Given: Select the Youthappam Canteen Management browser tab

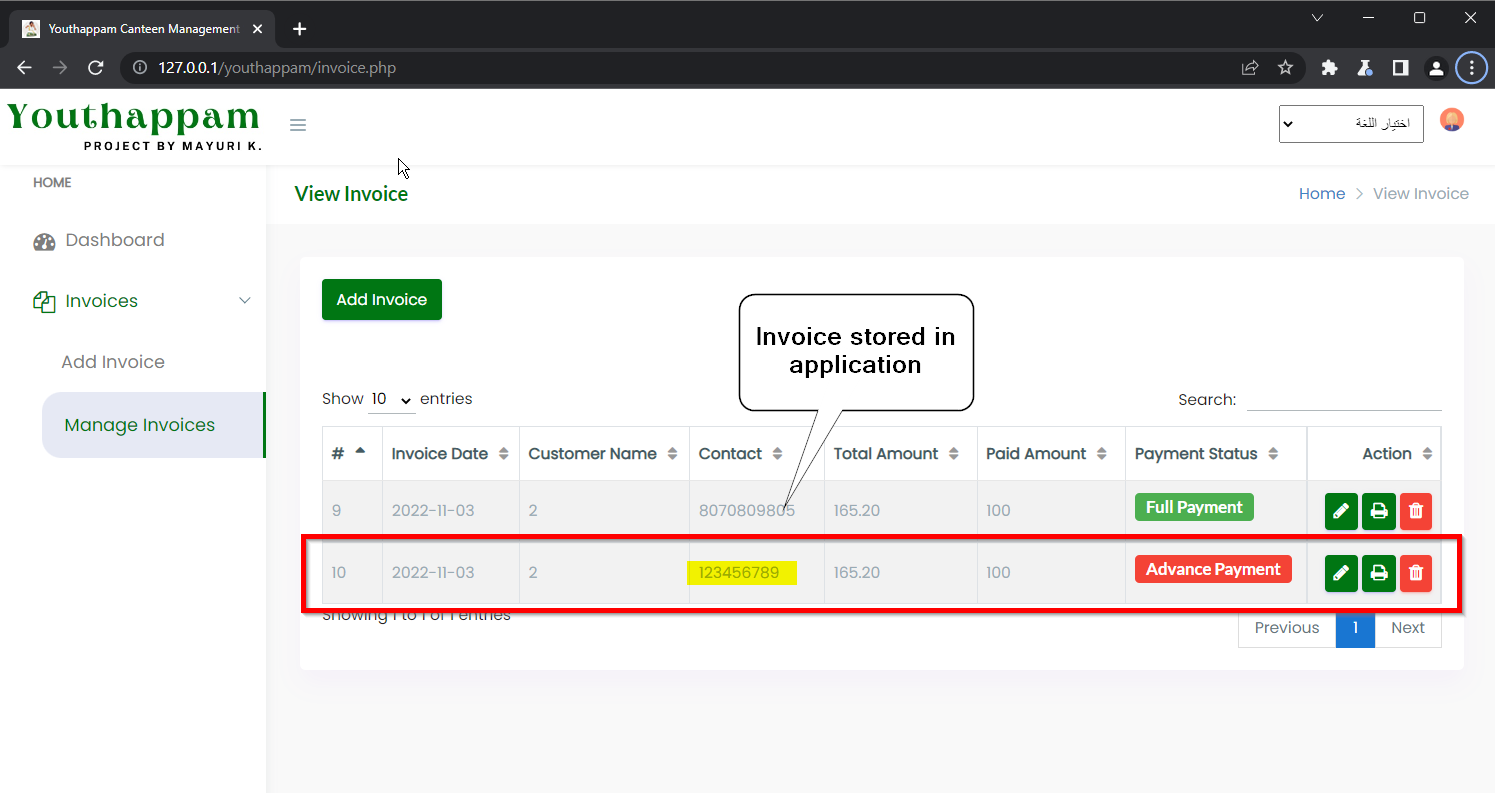Looking at the screenshot, I should (140, 29).
